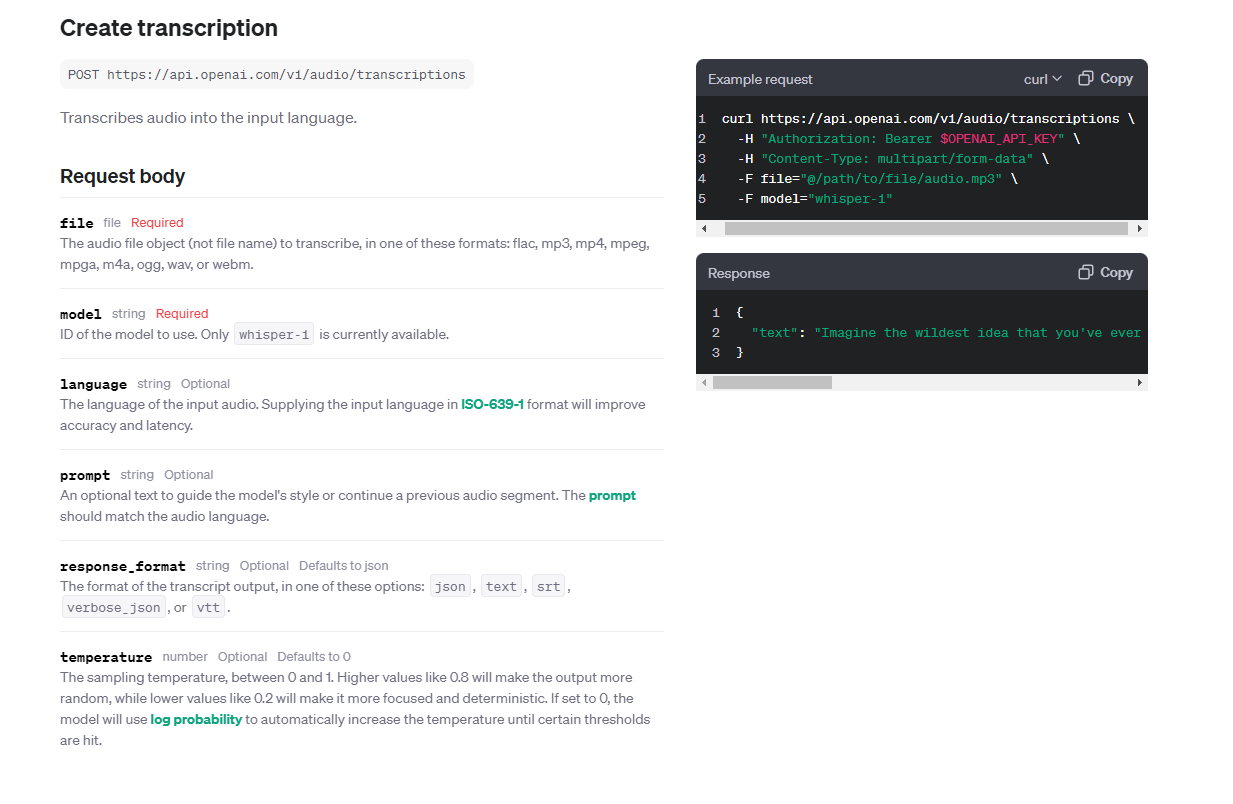This screenshot has height=804, width=1233.
Task: Click the number type label beside temperature
Action: pyautogui.click(x=185, y=657)
